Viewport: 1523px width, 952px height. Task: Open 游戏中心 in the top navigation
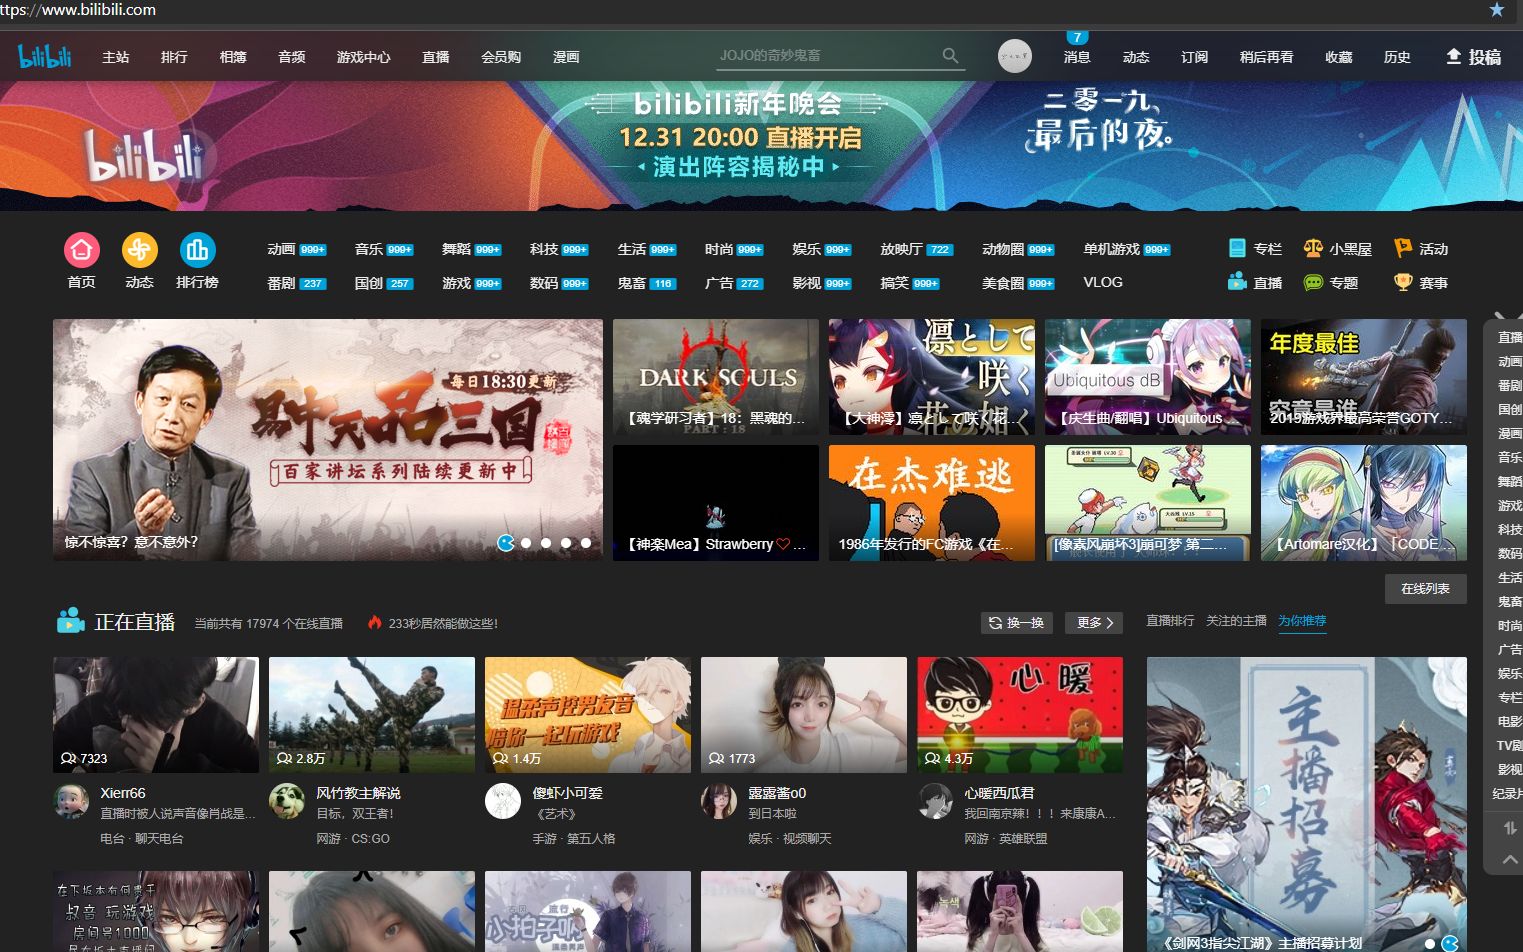[363, 57]
